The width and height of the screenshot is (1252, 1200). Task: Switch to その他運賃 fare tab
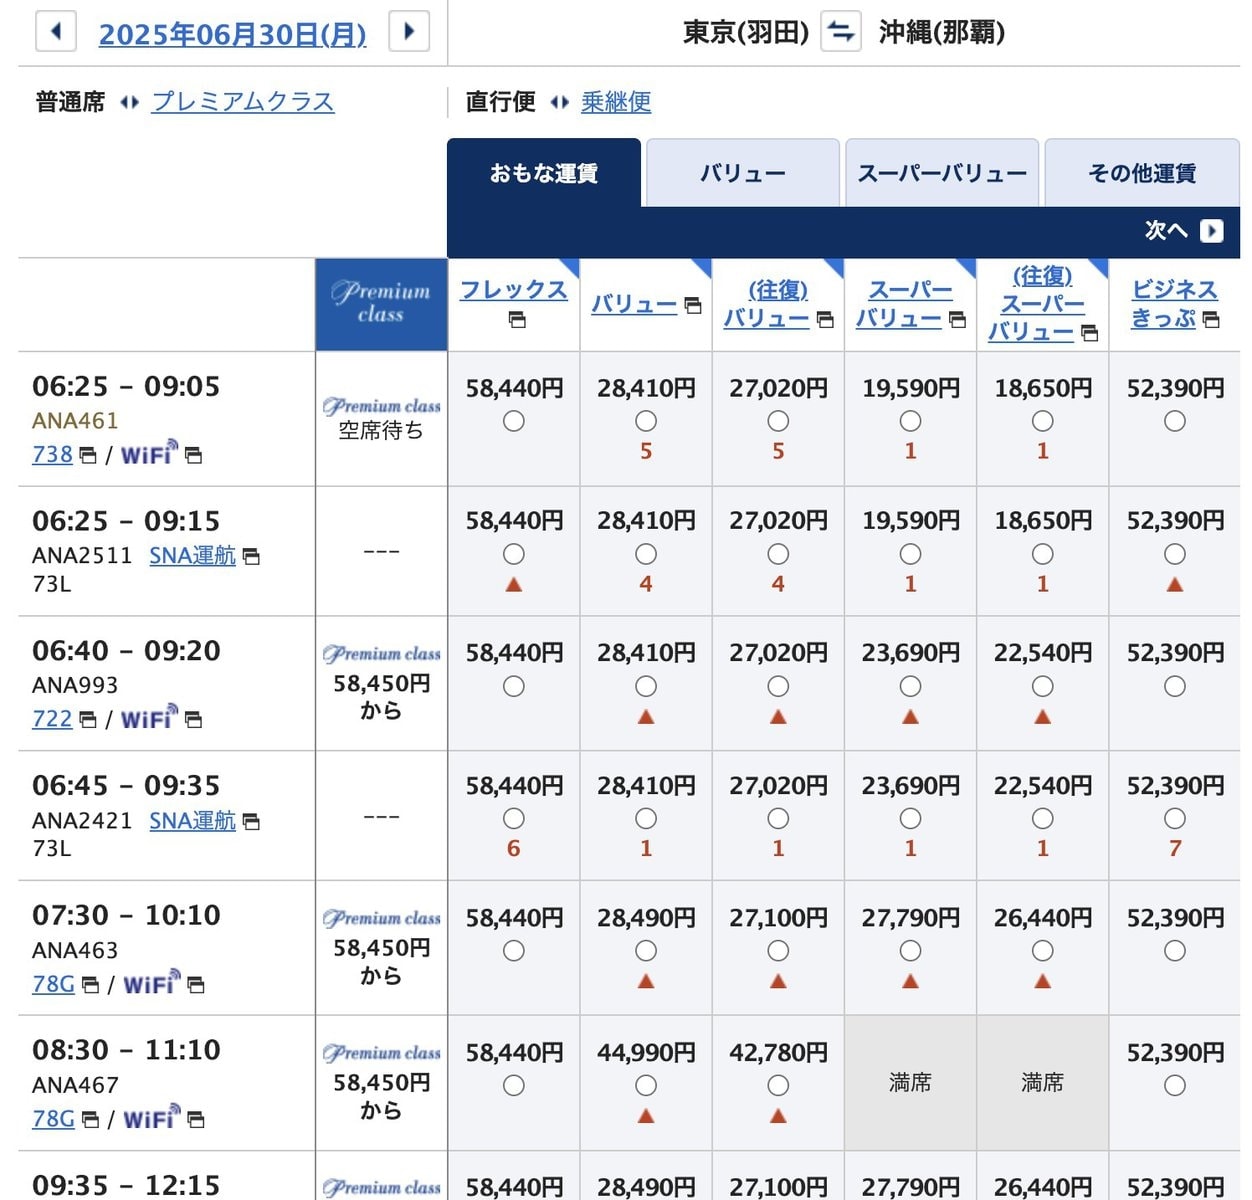(x=1142, y=173)
